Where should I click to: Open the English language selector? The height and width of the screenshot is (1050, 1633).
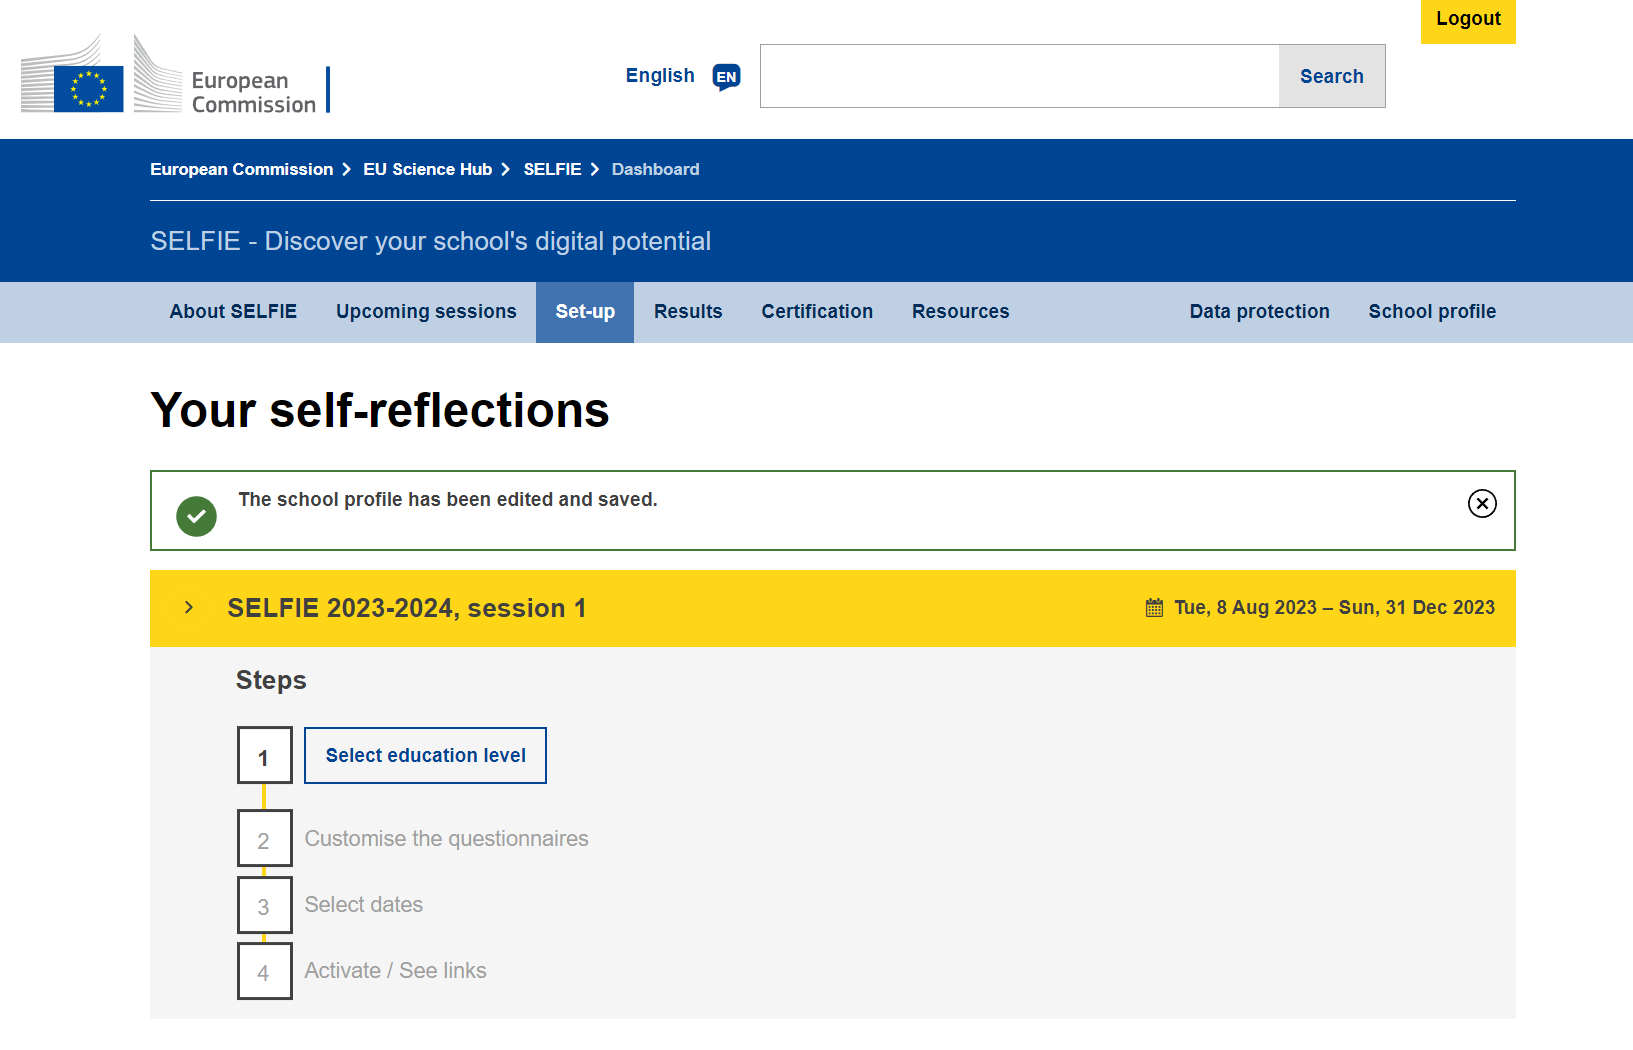click(660, 76)
